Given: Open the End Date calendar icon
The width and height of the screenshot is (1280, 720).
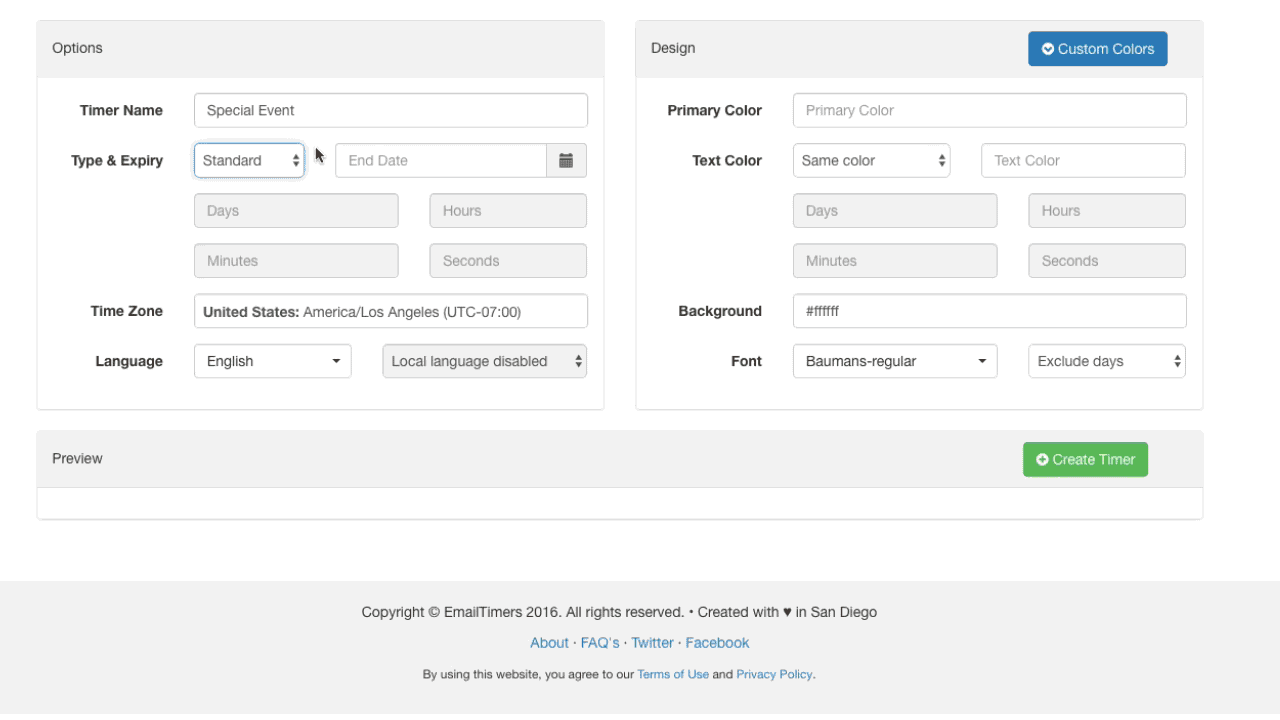Looking at the screenshot, I should click(x=566, y=160).
